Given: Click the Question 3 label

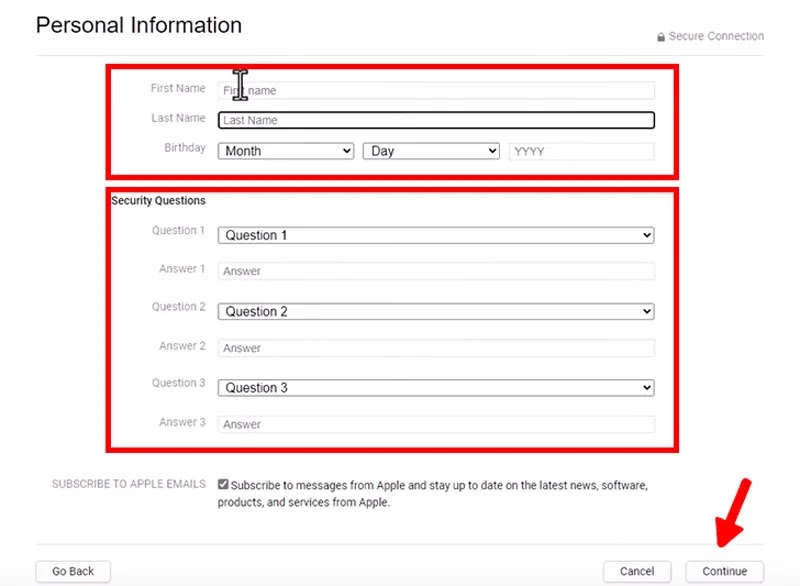Looking at the screenshot, I should point(179,383).
